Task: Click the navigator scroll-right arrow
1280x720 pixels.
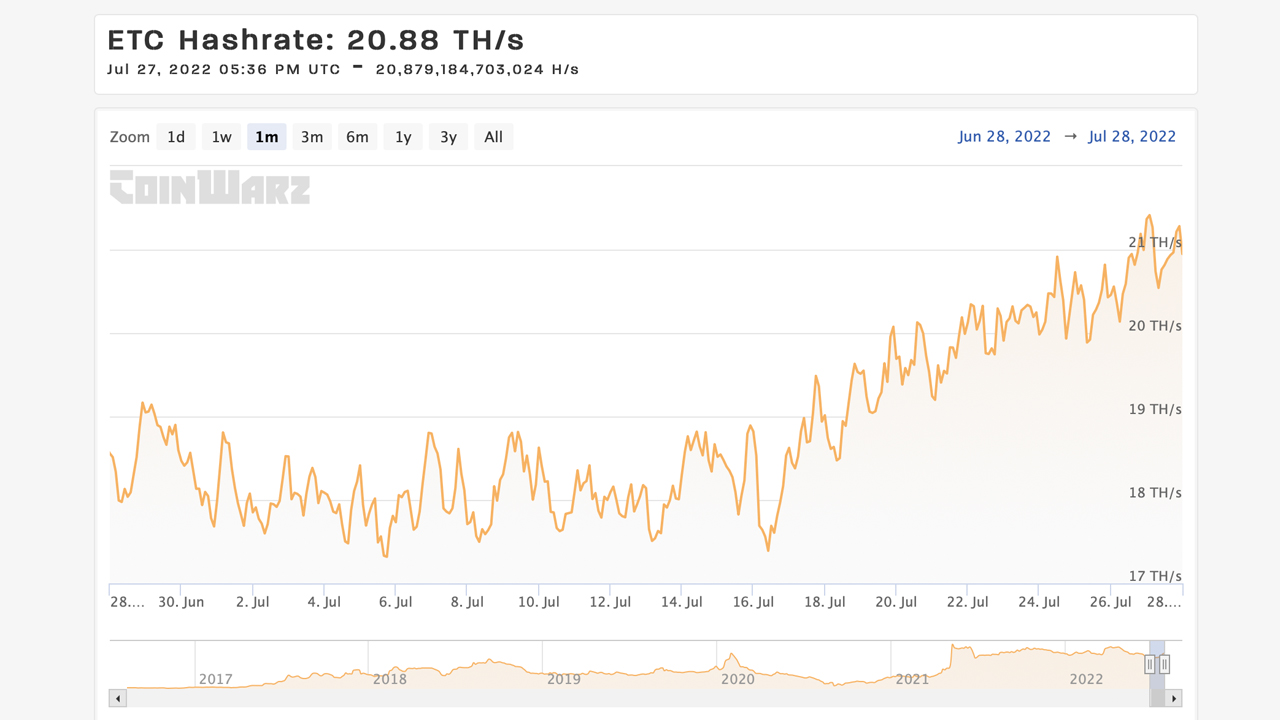Action: coord(1174,698)
